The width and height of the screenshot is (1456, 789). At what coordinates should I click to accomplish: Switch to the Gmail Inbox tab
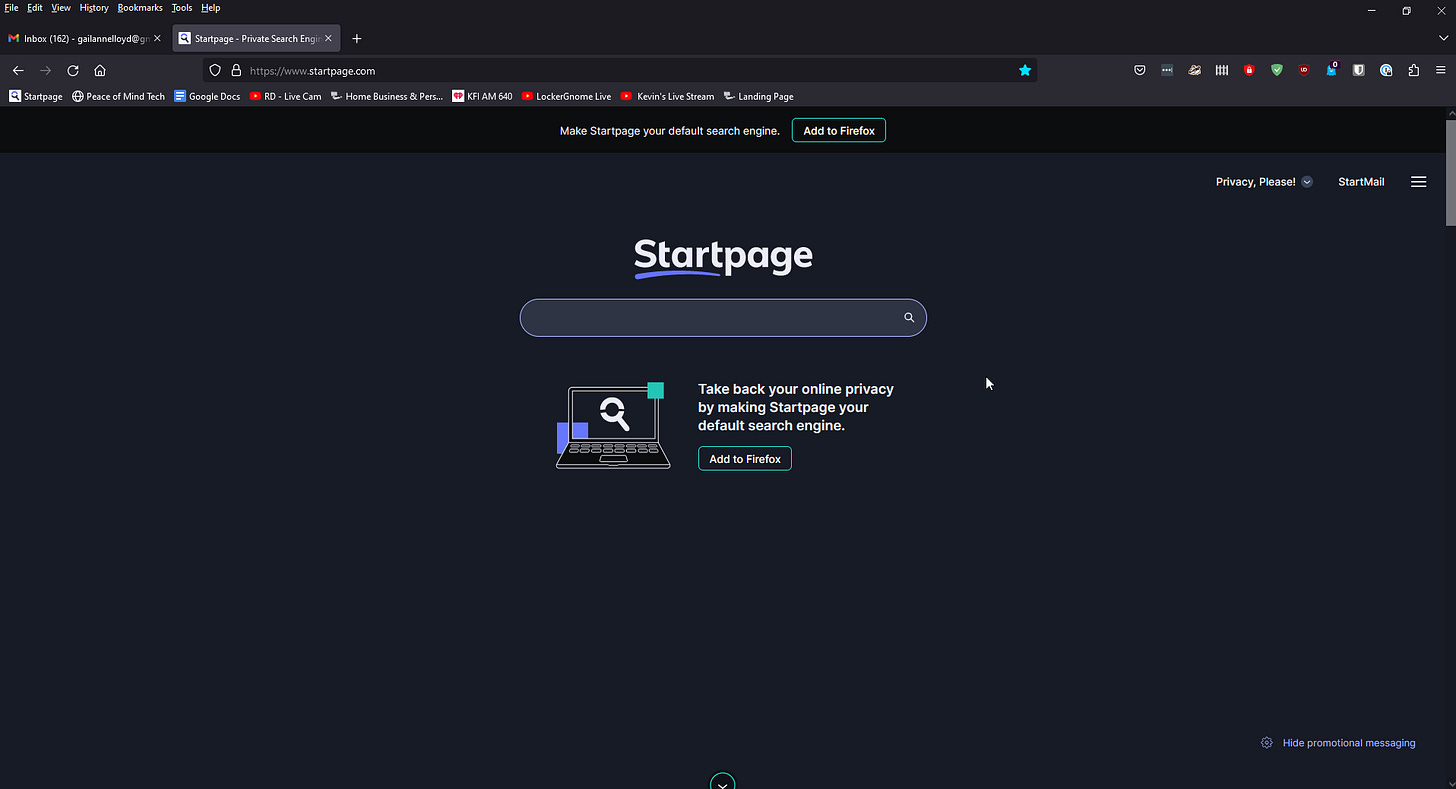(x=84, y=38)
